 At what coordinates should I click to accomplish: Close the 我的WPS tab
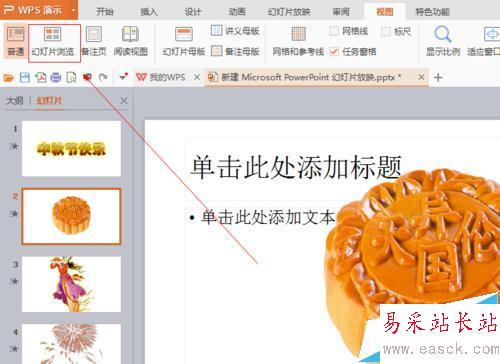(197, 77)
